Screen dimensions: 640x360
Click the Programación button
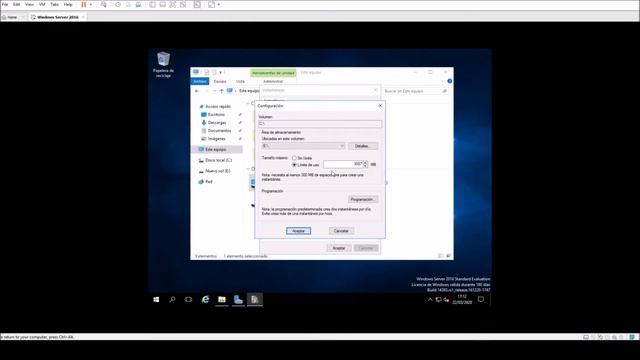(362, 200)
